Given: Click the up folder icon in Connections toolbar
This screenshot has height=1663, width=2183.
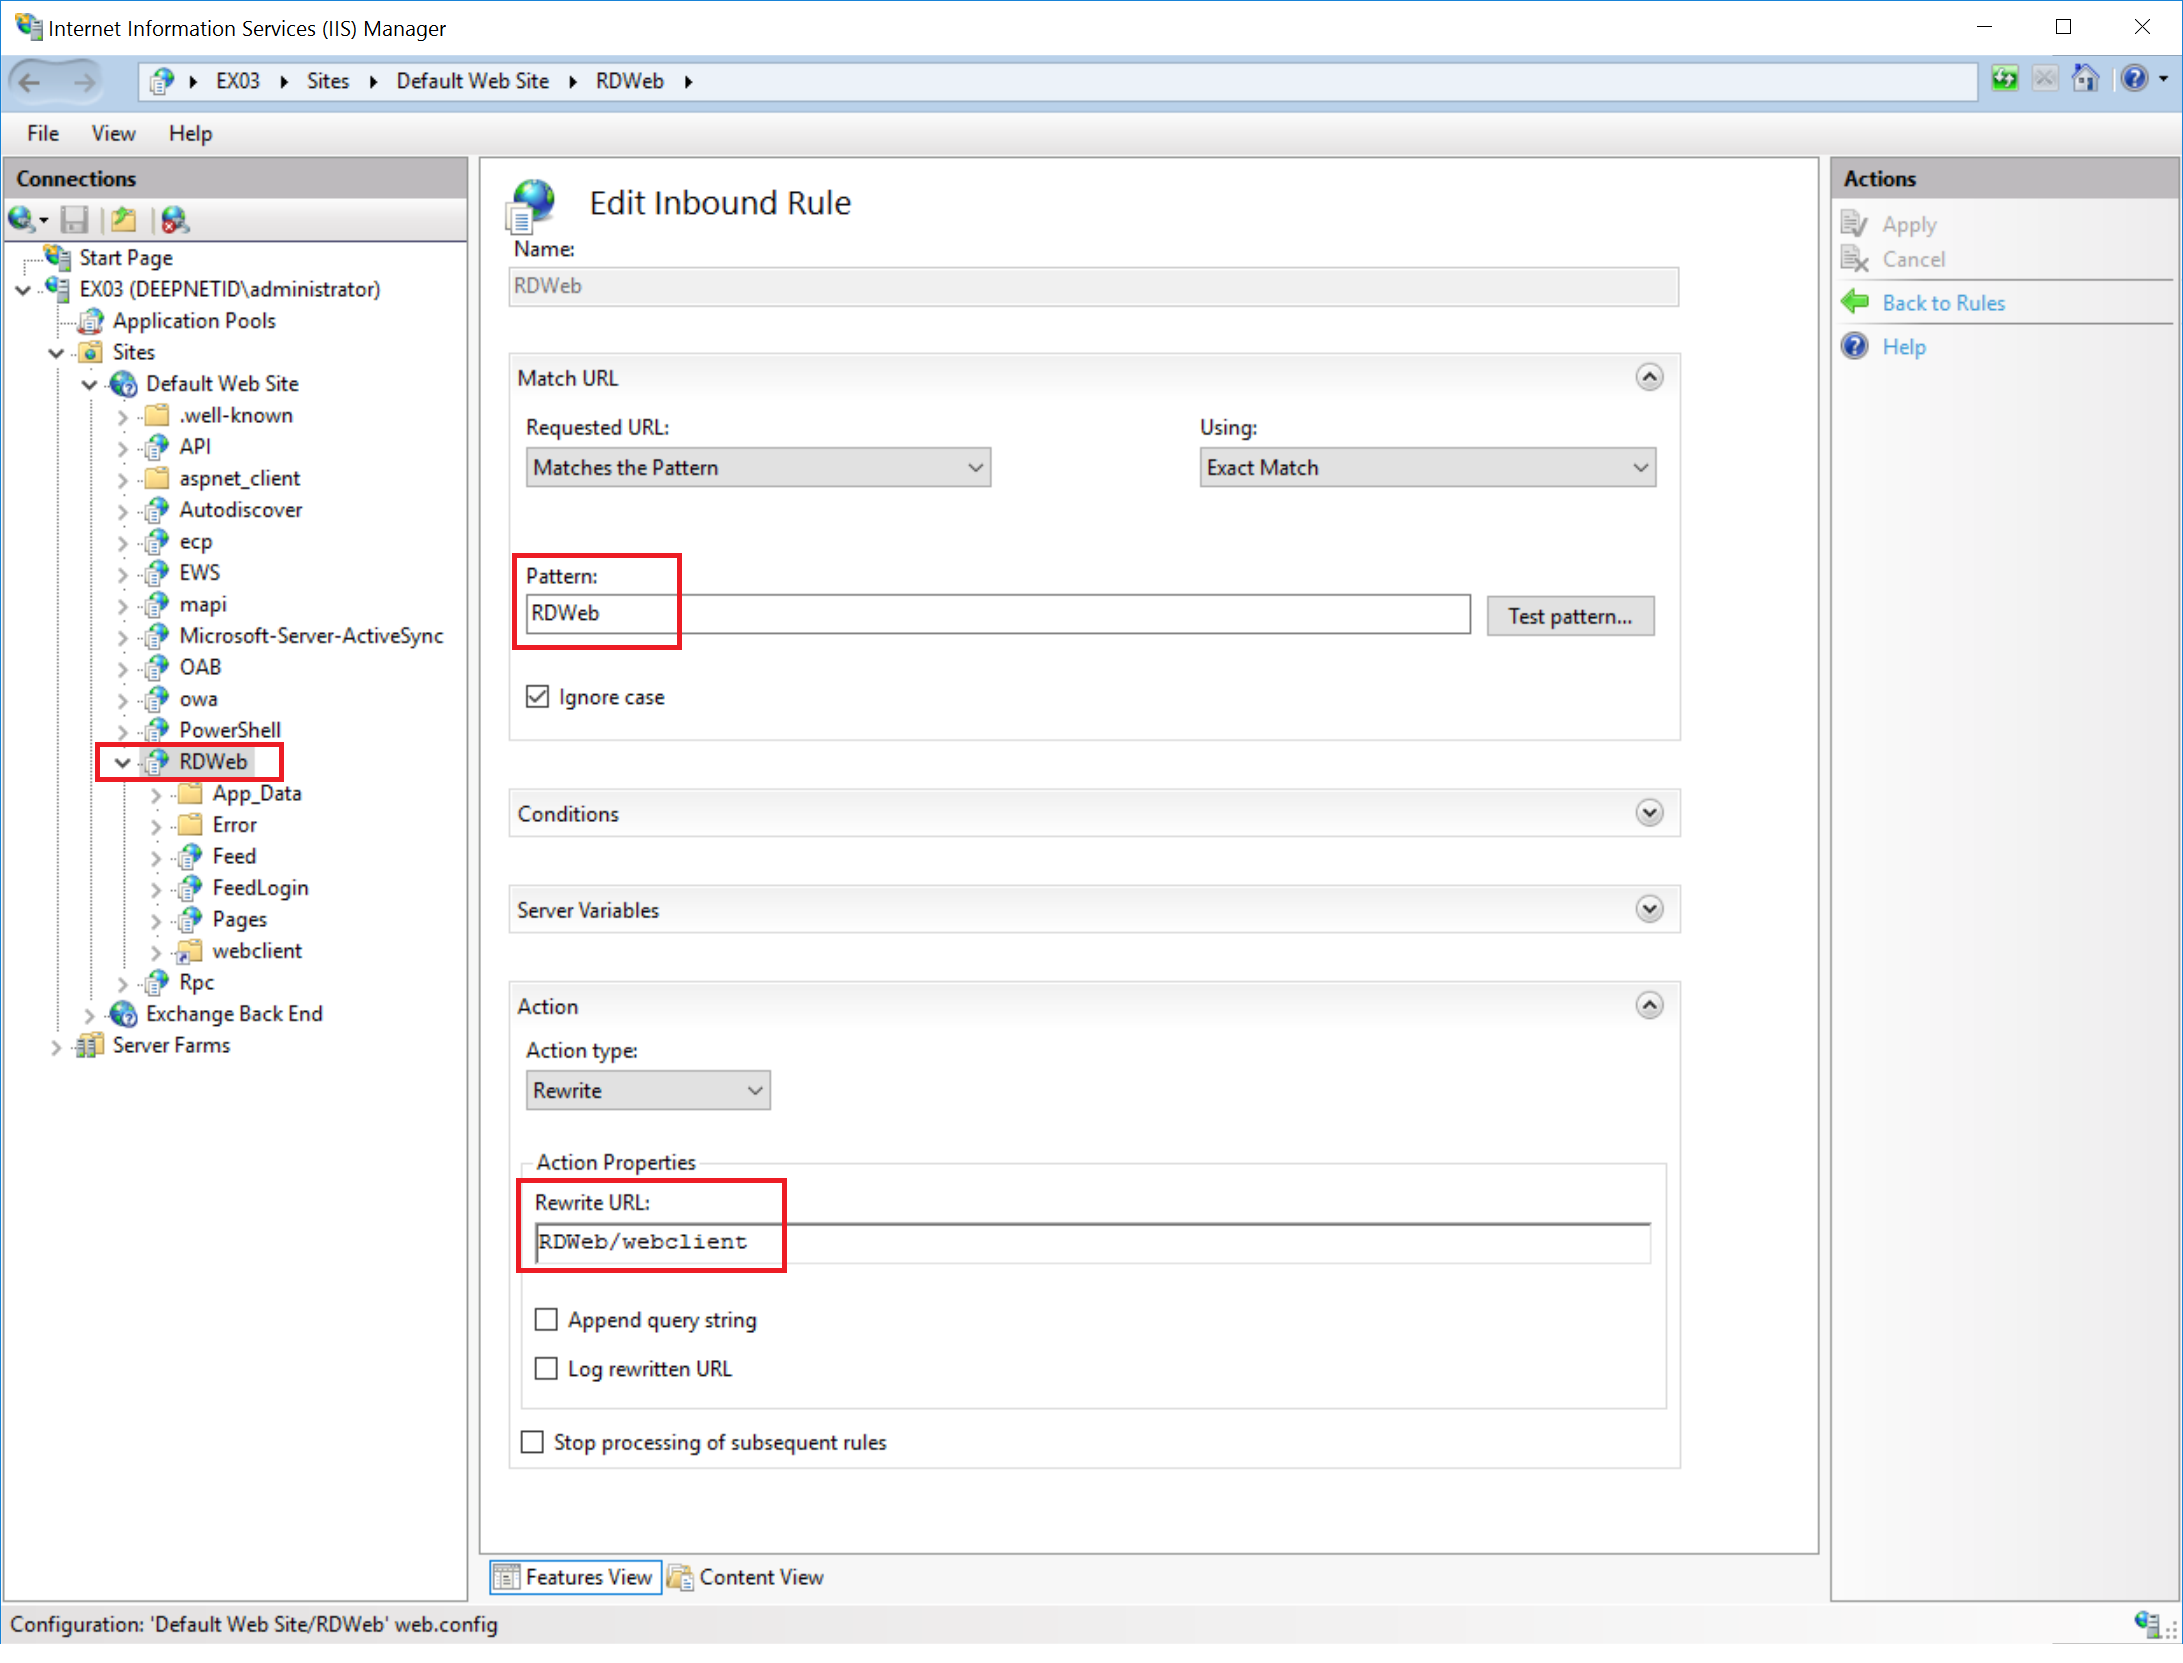Looking at the screenshot, I should [x=124, y=219].
